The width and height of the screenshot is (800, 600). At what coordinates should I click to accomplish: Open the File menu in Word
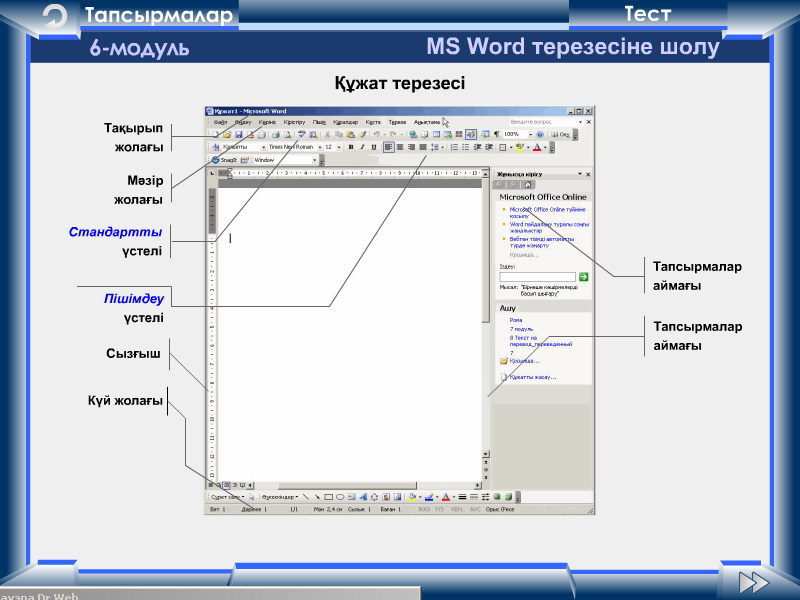coord(220,122)
